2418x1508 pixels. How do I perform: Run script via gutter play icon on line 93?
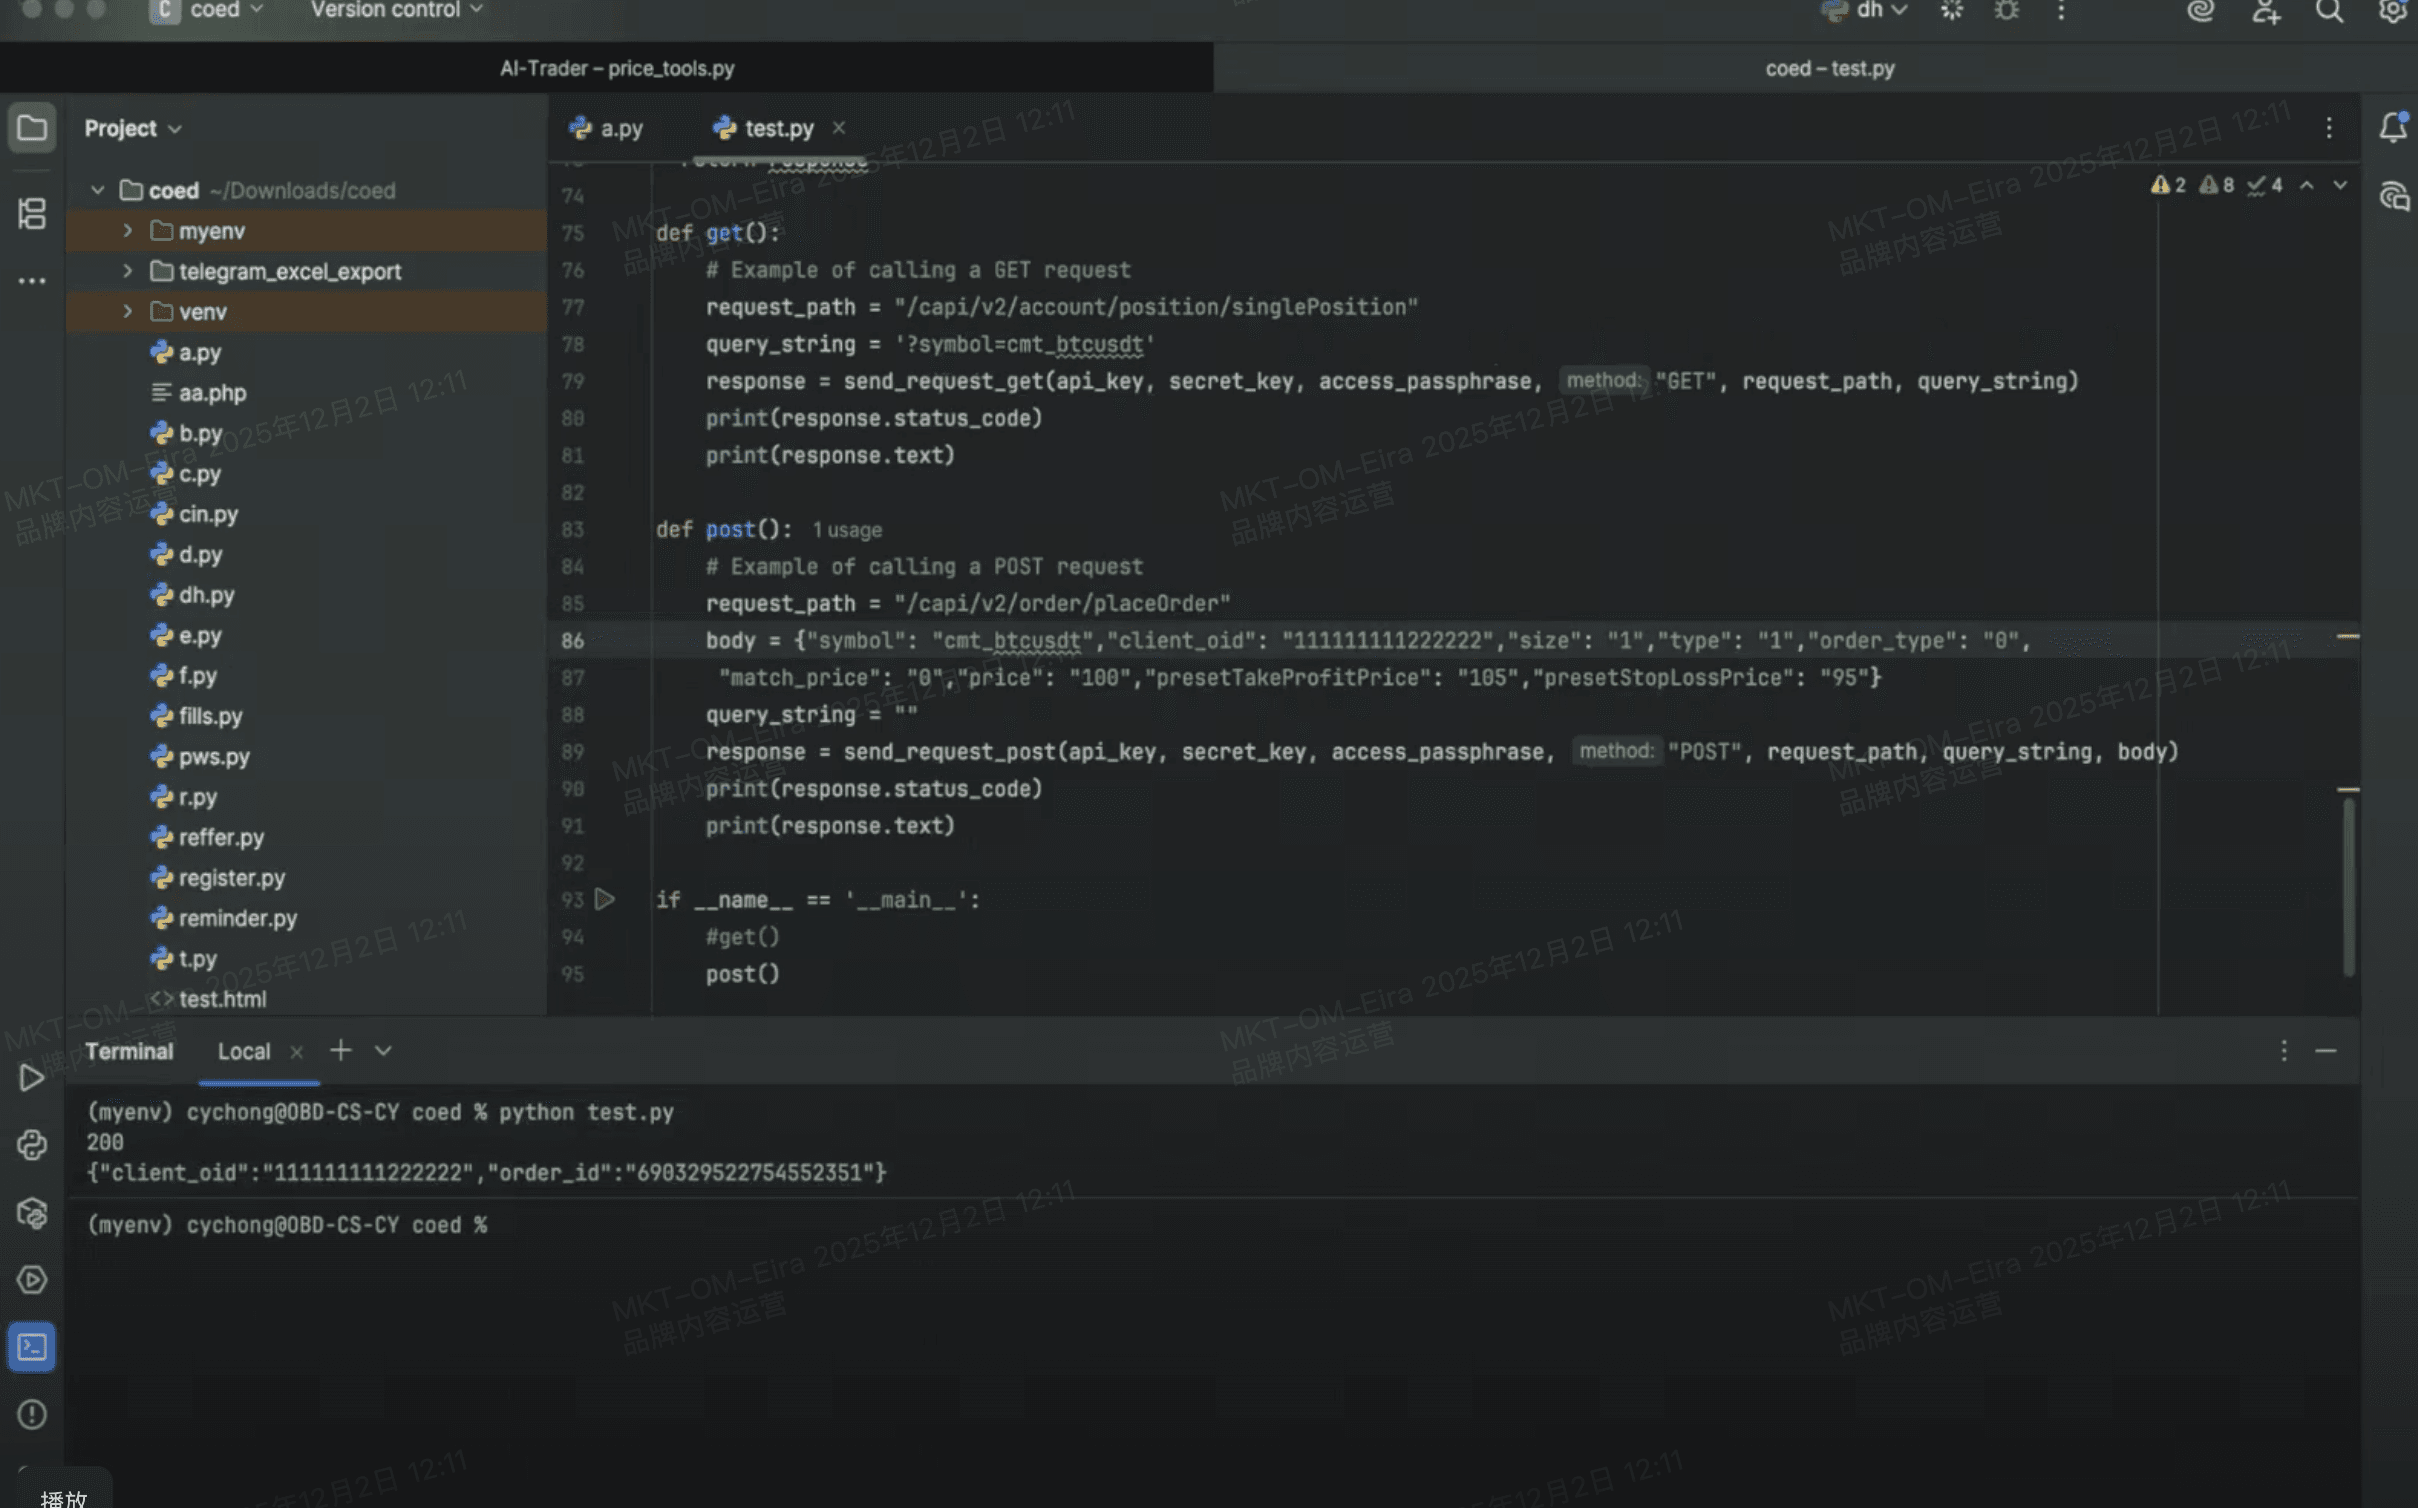pos(606,899)
